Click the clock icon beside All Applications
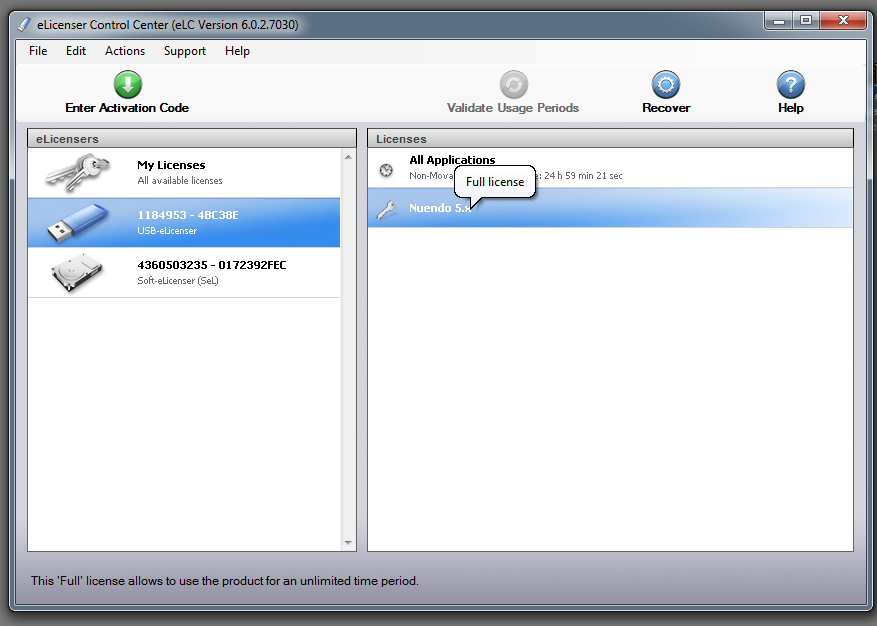This screenshot has width=877, height=626. click(x=386, y=170)
